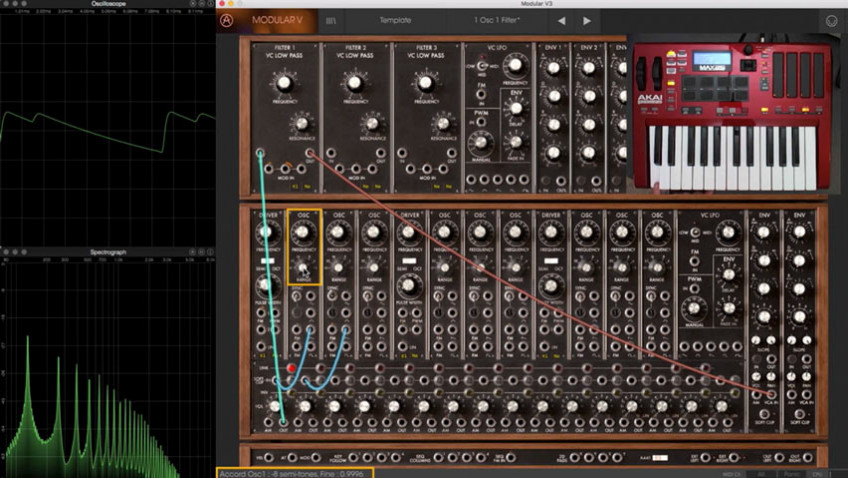Click the highlighted OSC Range selector knob
This screenshot has width=848, height=478.
pos(304,267)
